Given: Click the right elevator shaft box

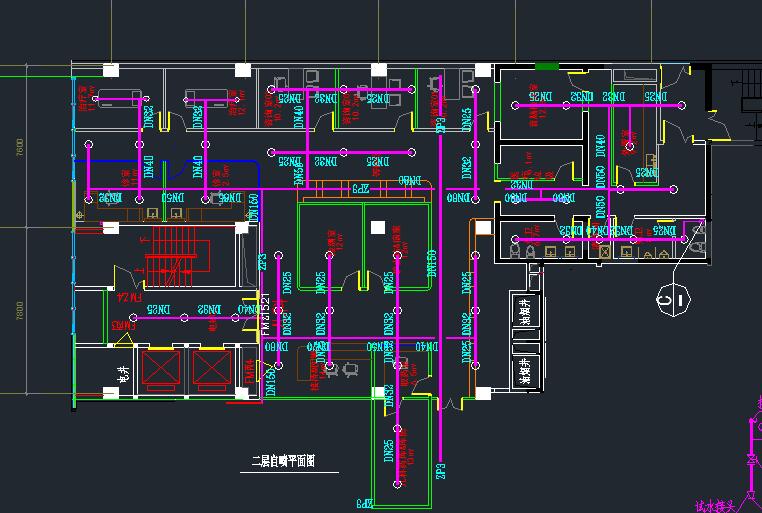Looking at the screenshot, I should coord(211,367).
